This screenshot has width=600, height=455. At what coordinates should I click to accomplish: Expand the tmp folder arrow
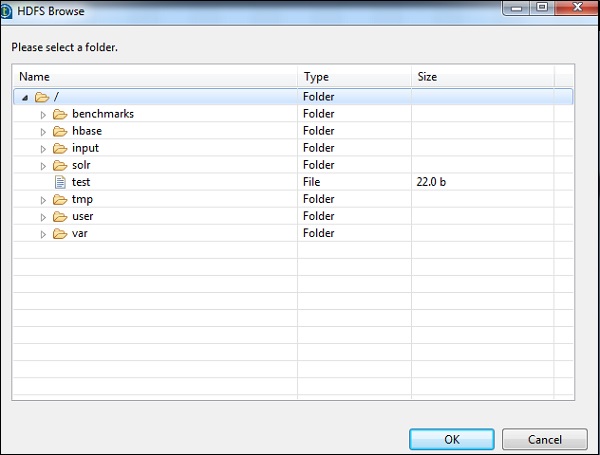click(x=43, y=200)
